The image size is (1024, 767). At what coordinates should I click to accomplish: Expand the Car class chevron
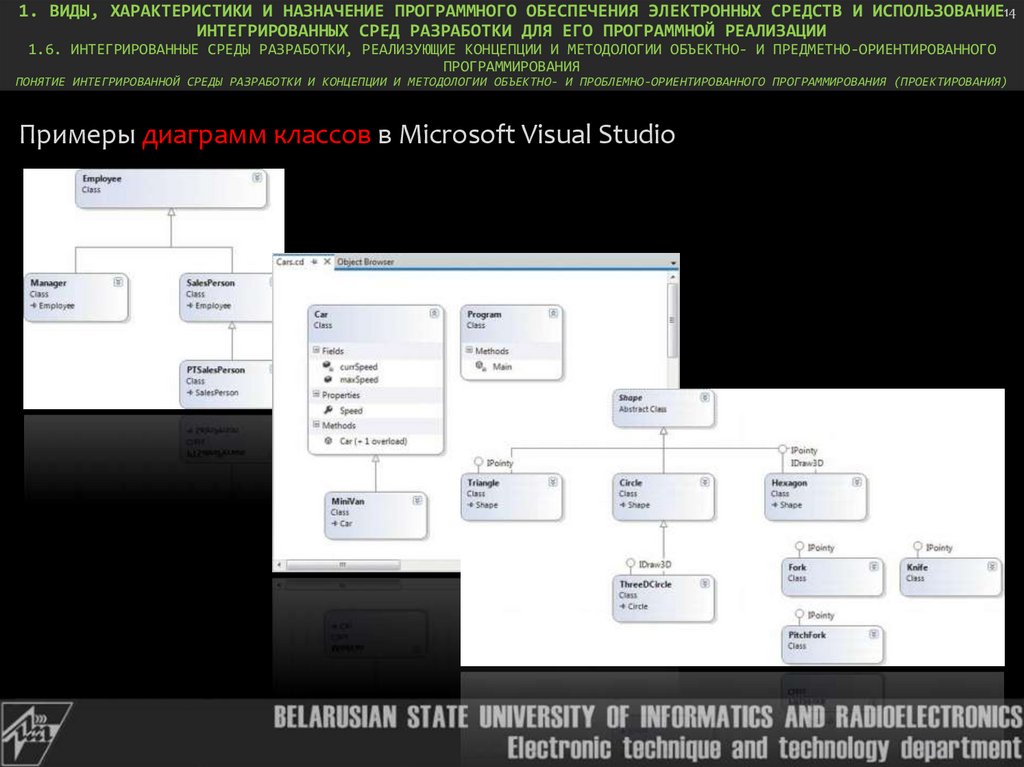(x=434, y=314)
